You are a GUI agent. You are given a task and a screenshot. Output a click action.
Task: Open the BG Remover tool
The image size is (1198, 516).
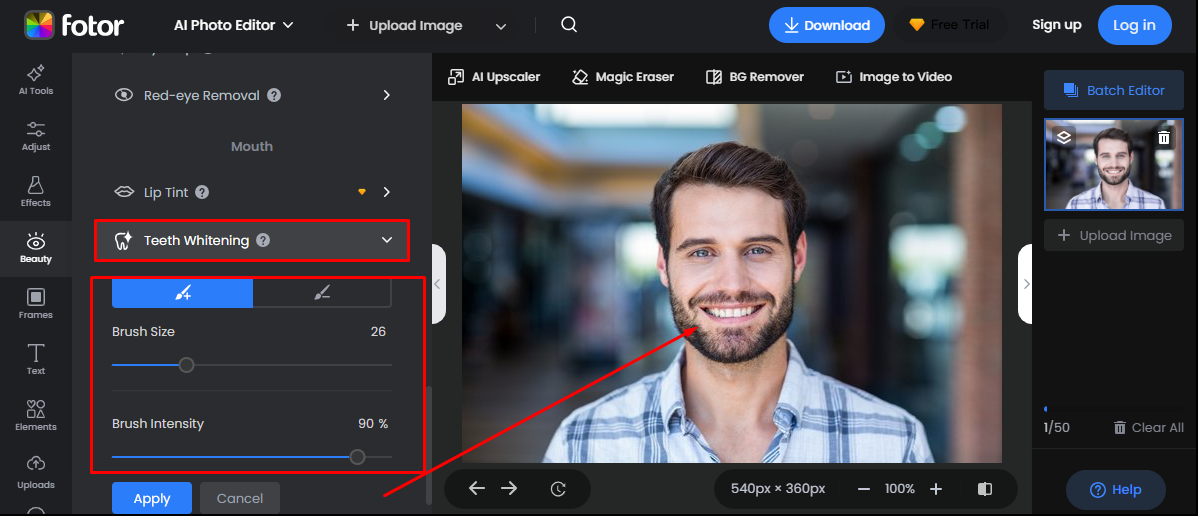(754, 77)
